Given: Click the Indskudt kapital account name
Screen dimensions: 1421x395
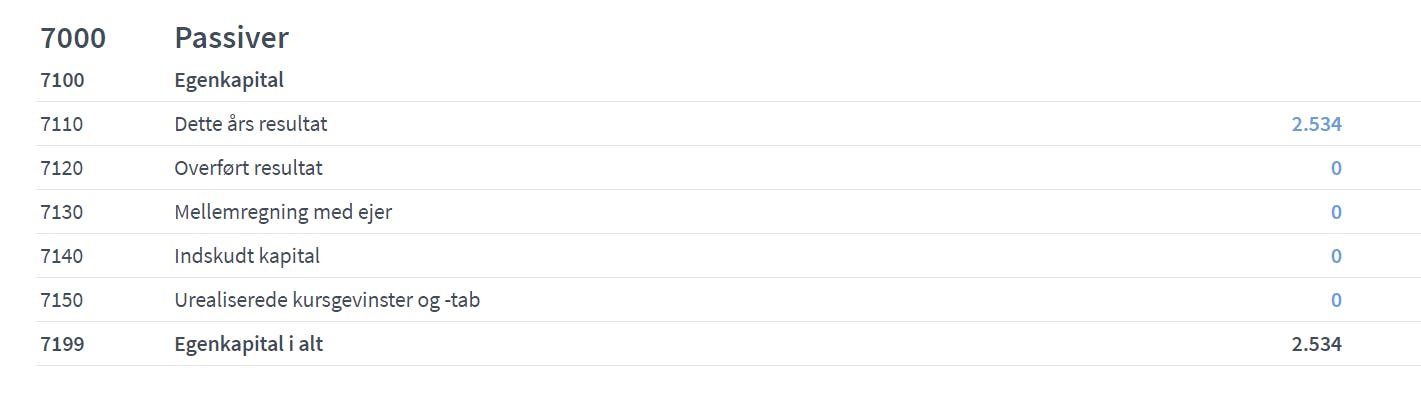Looking at the screenshot, I should tap(247, 256).
